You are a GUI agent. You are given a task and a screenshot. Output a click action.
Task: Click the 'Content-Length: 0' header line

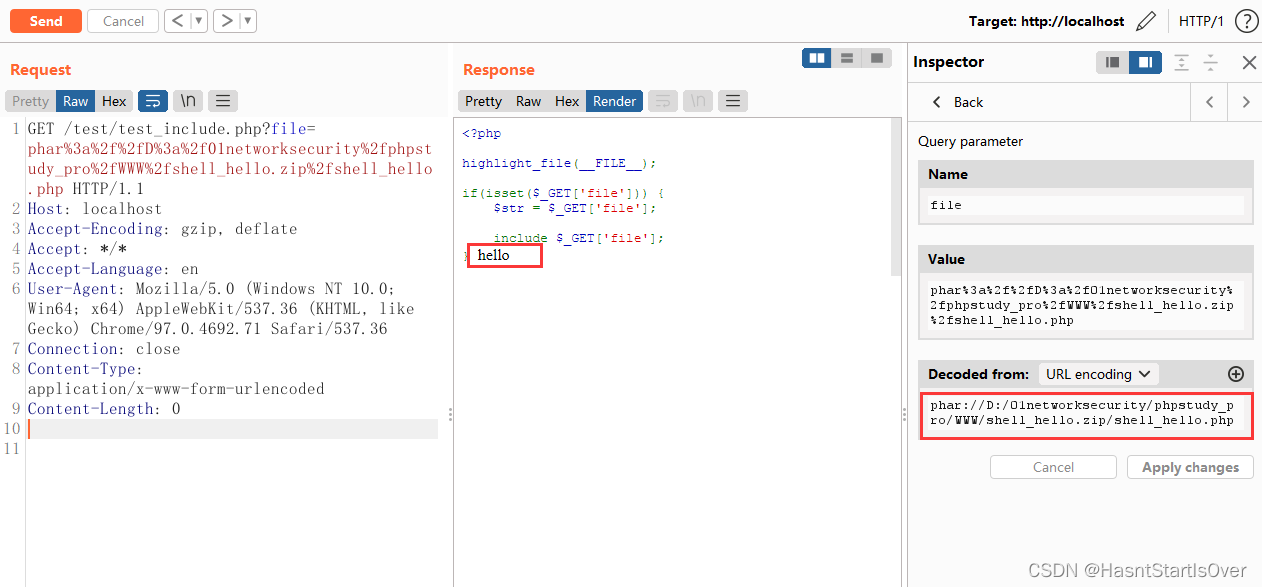[x=104, y=409]
